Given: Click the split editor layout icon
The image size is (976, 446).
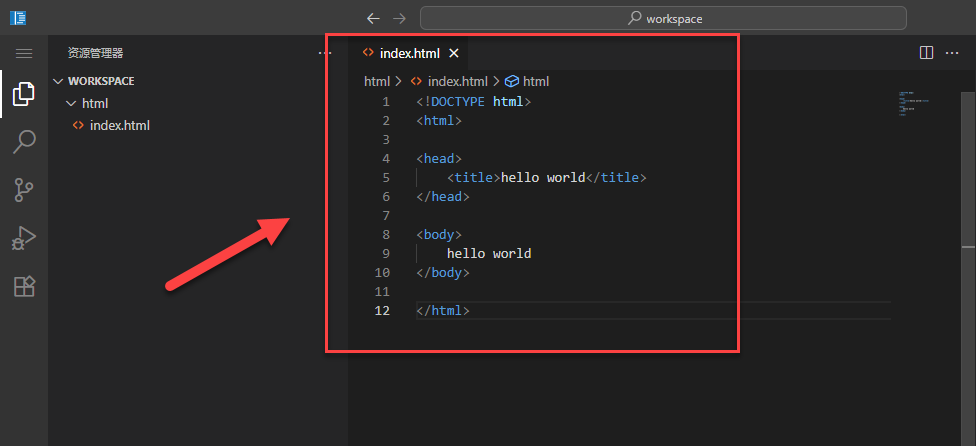Looking at the screenshot, I should coord(926,53).
